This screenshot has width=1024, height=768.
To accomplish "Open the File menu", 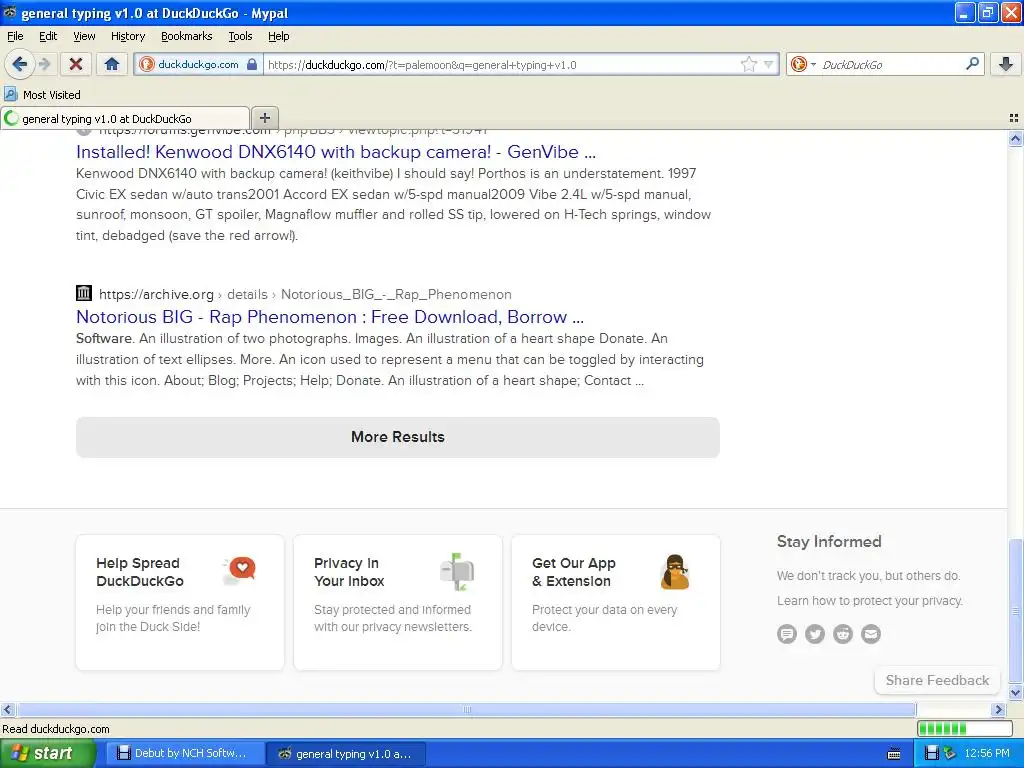I will (15, 36).
